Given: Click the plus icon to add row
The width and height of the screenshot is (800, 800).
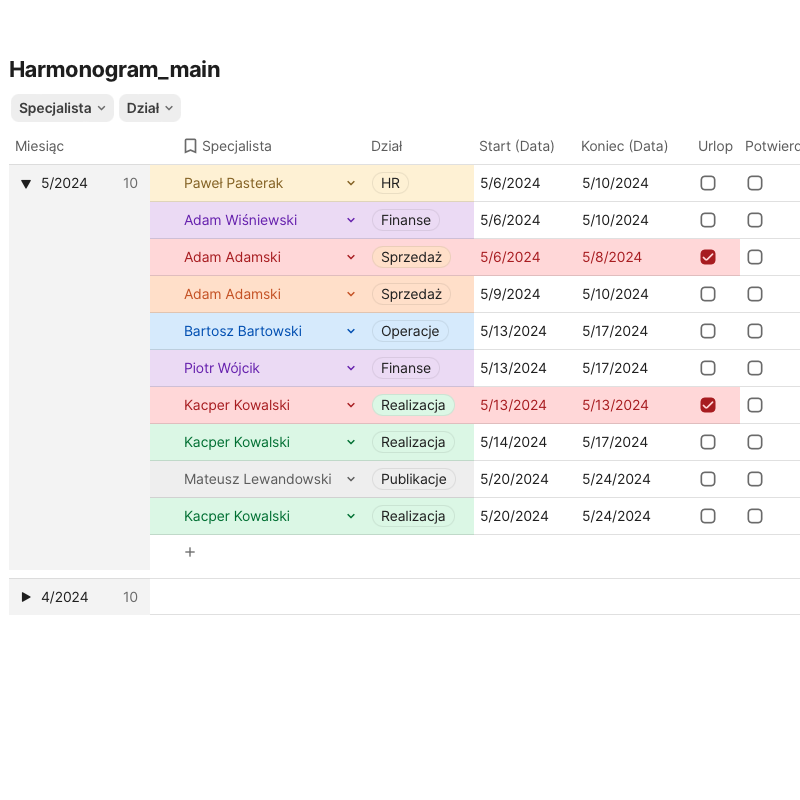Looking at the screenshot, I should [x=190, y=552].
